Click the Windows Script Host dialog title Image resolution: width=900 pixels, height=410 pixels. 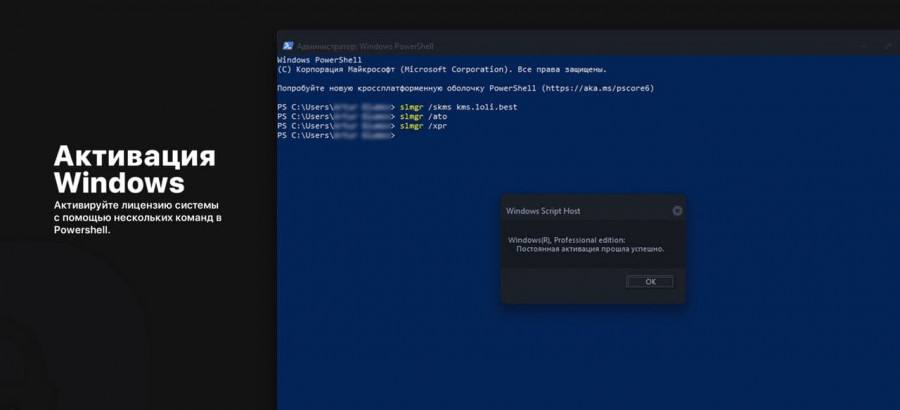[543, 211]
